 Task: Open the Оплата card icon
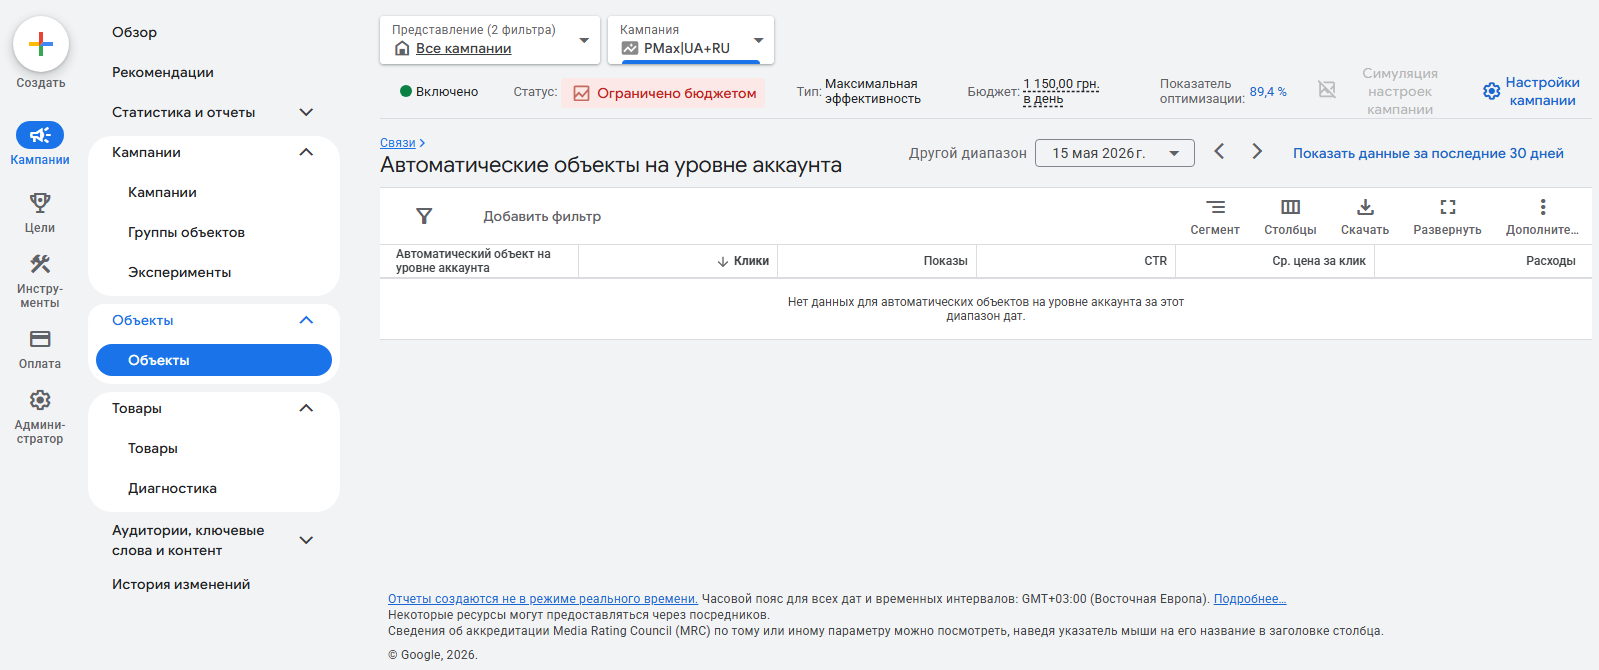[40, 339]
